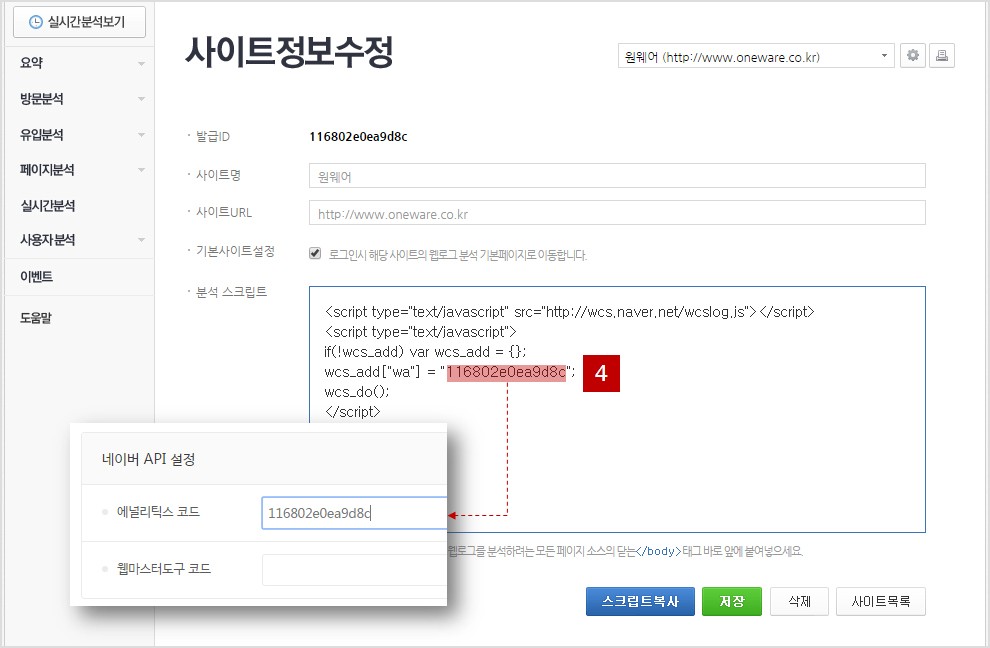Click the green 저장 save button
Image resolution: width=990 pixels, height=648 pixels.
pos(732,601)
